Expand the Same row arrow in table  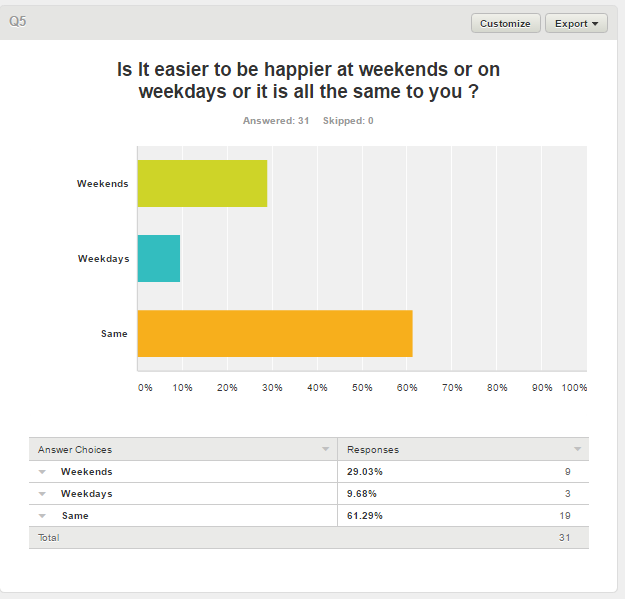43,516
